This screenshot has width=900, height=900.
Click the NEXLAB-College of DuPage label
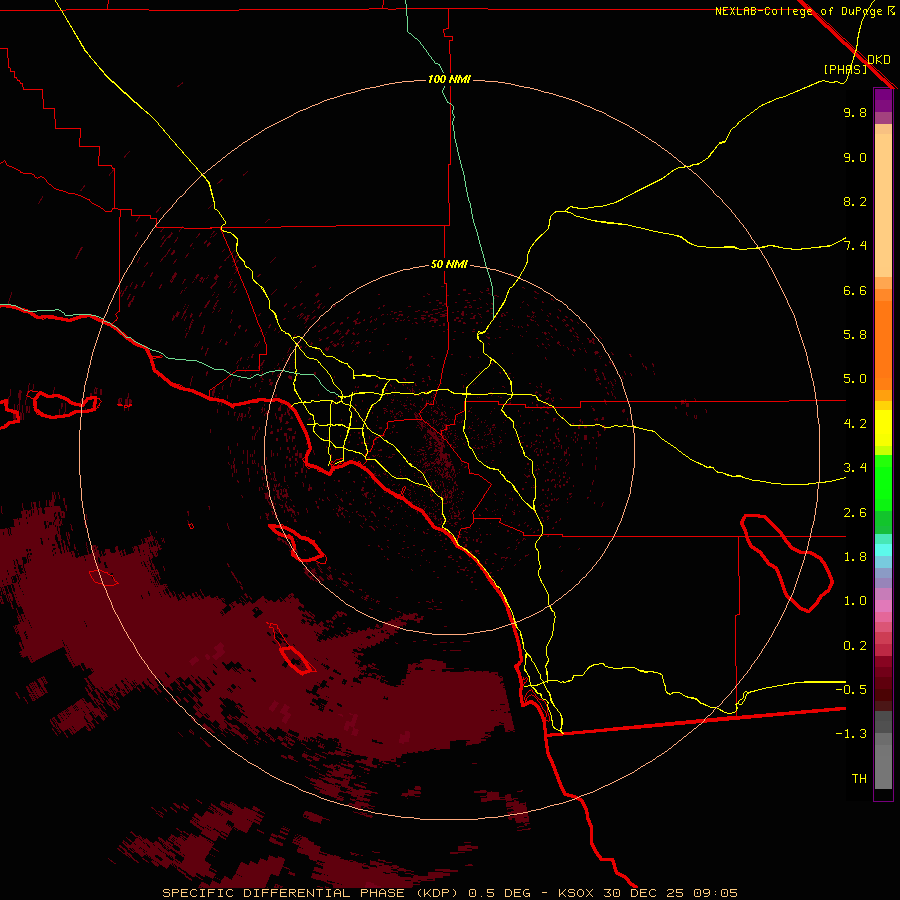click(800, 11)
